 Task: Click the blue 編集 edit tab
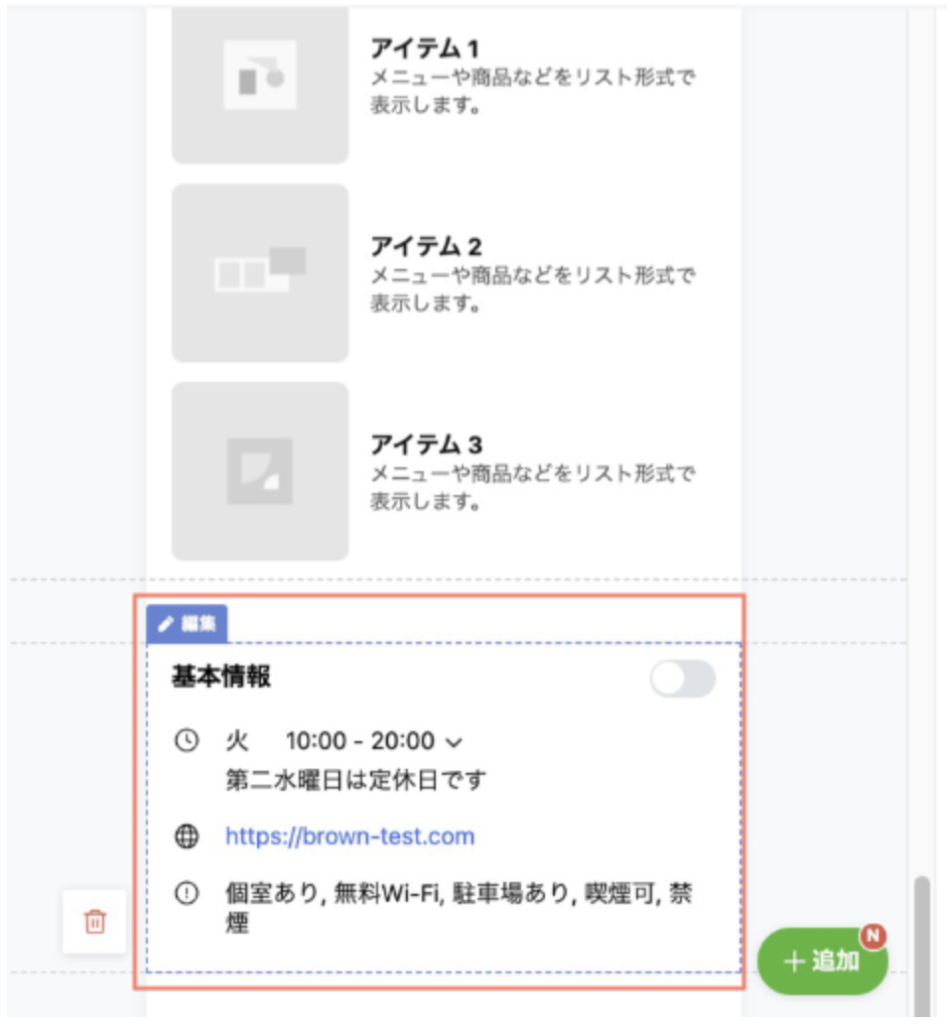(187, 625)
